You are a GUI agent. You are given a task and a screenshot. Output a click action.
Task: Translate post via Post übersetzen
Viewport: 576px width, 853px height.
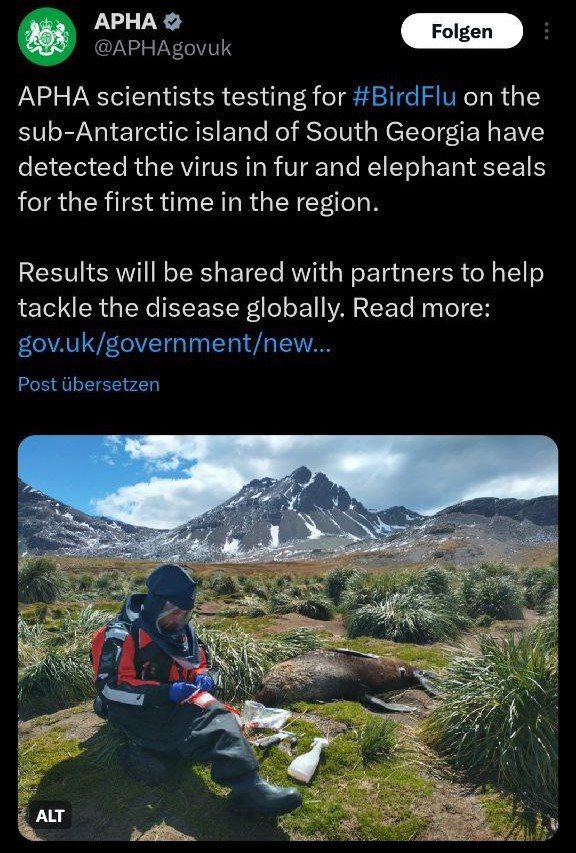89,384
